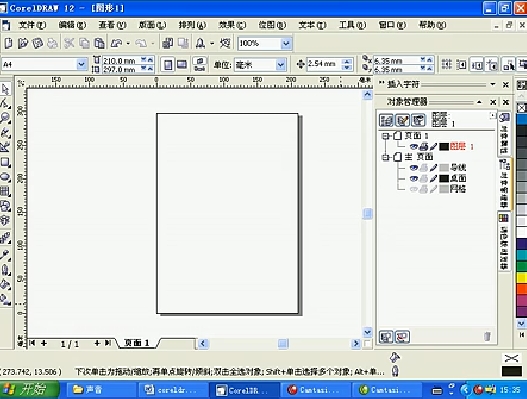This screenshot has height=399, width=527.
Task: Open the Undo history dropdown arrow
Action: point(128,43)
